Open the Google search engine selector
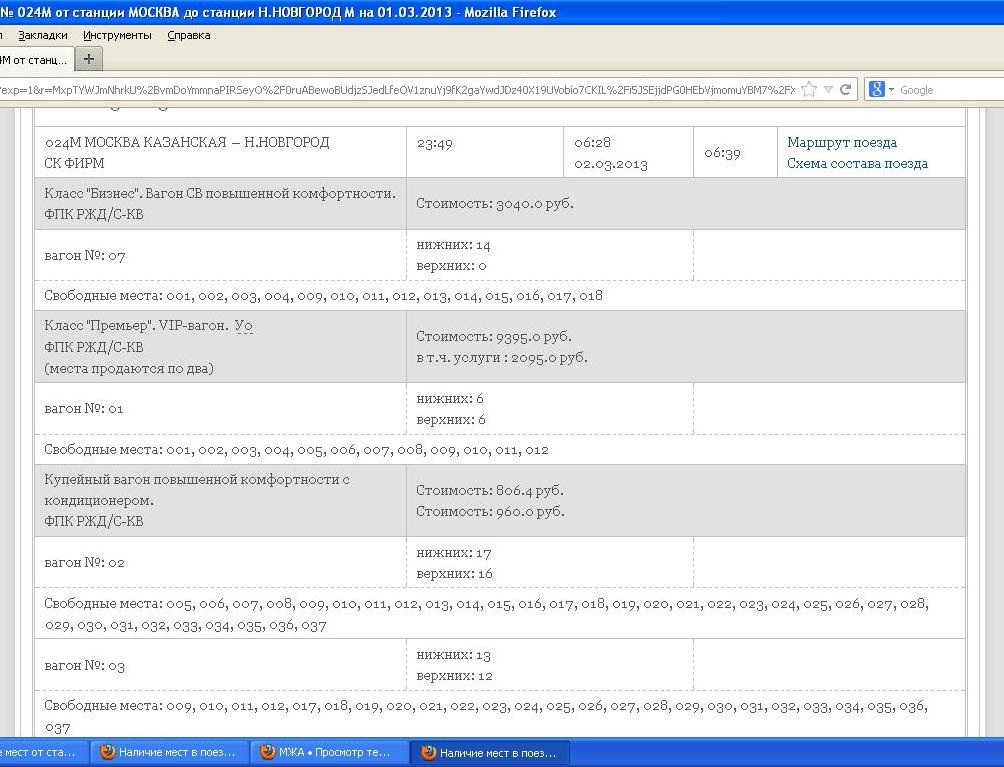This screenshot has height=767, width=1004. click(x=890, y=90)
